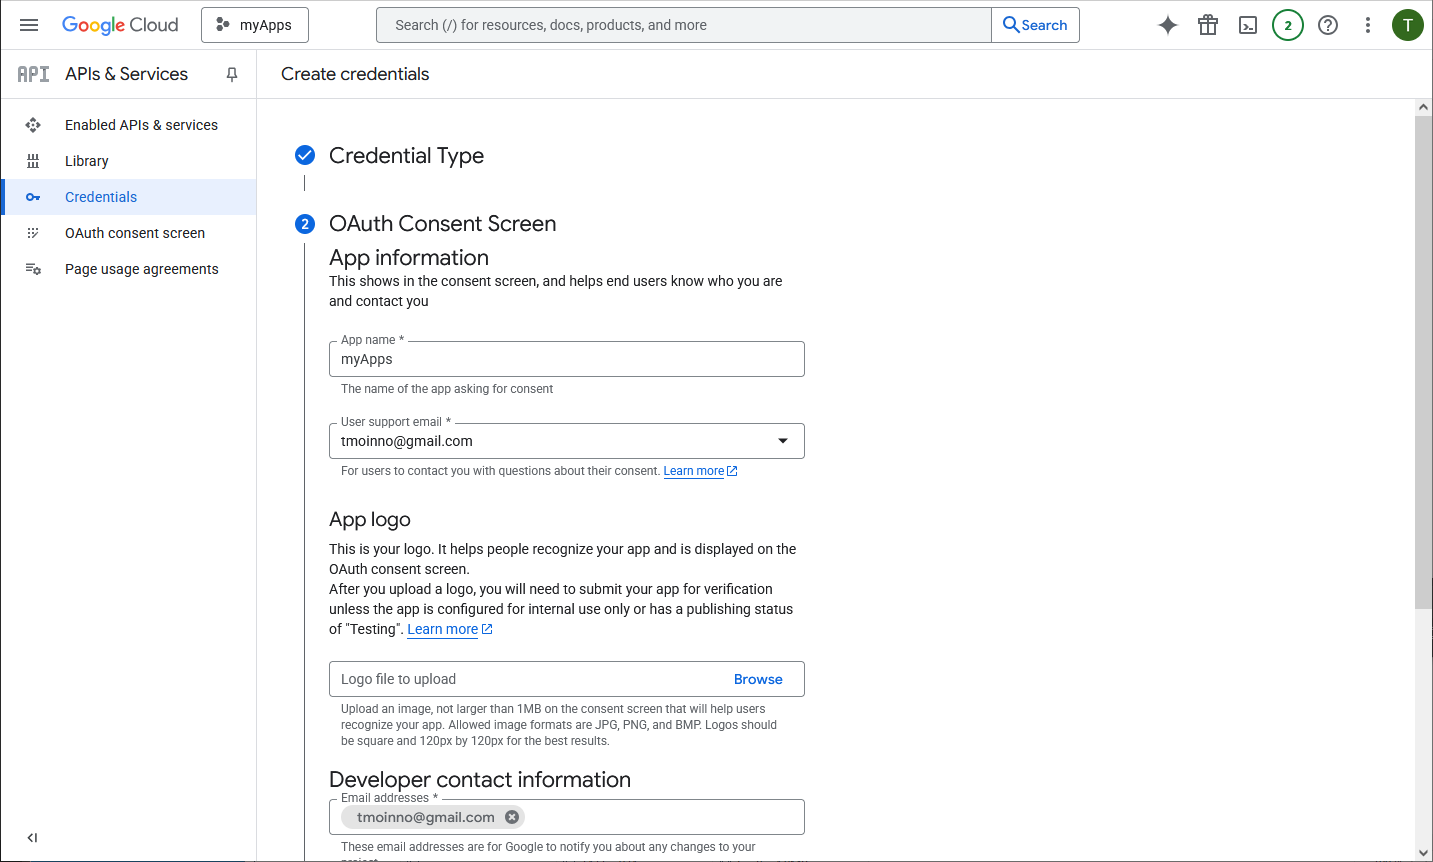Screen dimensions: 1433x862
Task: Go to Enabled APIs & services
Action: click(x=141, y=125)
